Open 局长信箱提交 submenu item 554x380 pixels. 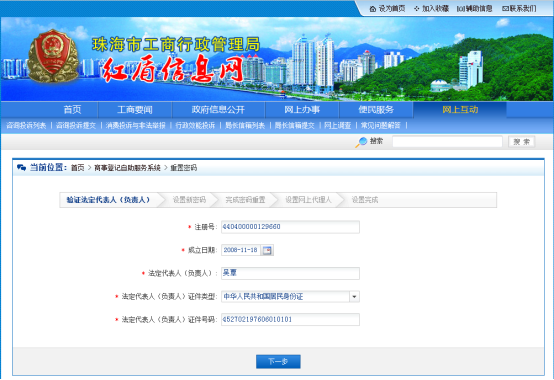coord(295,125)
